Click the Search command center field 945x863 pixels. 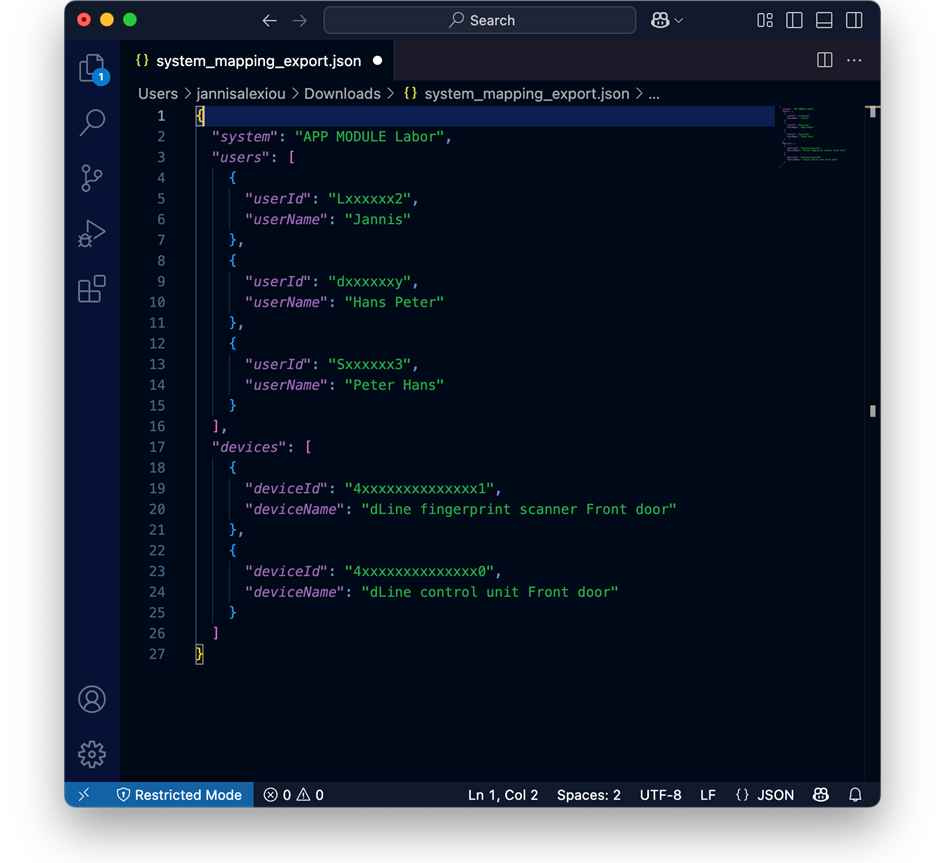[x=480, y=20]
